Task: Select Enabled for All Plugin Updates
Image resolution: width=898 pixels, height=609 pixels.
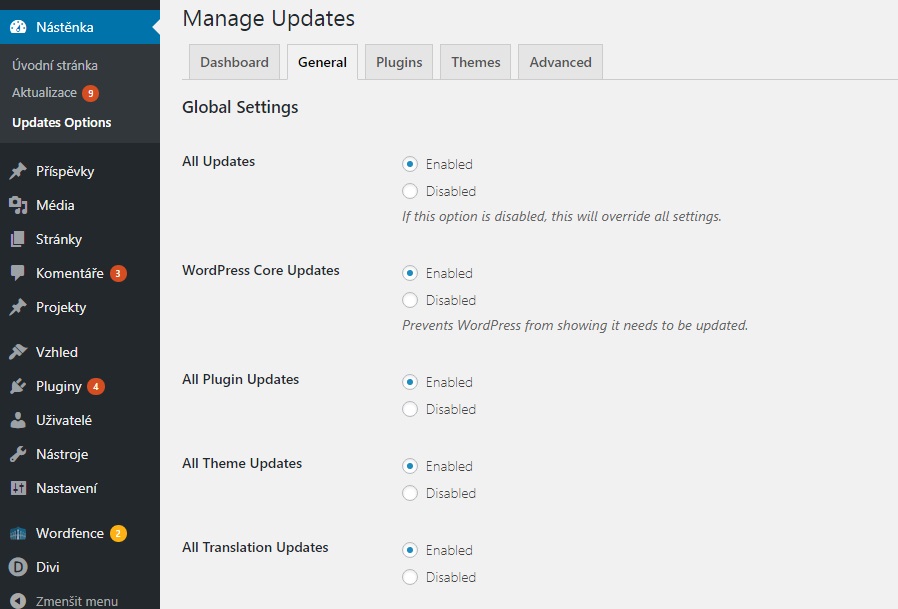Action: tap(410, 382)
